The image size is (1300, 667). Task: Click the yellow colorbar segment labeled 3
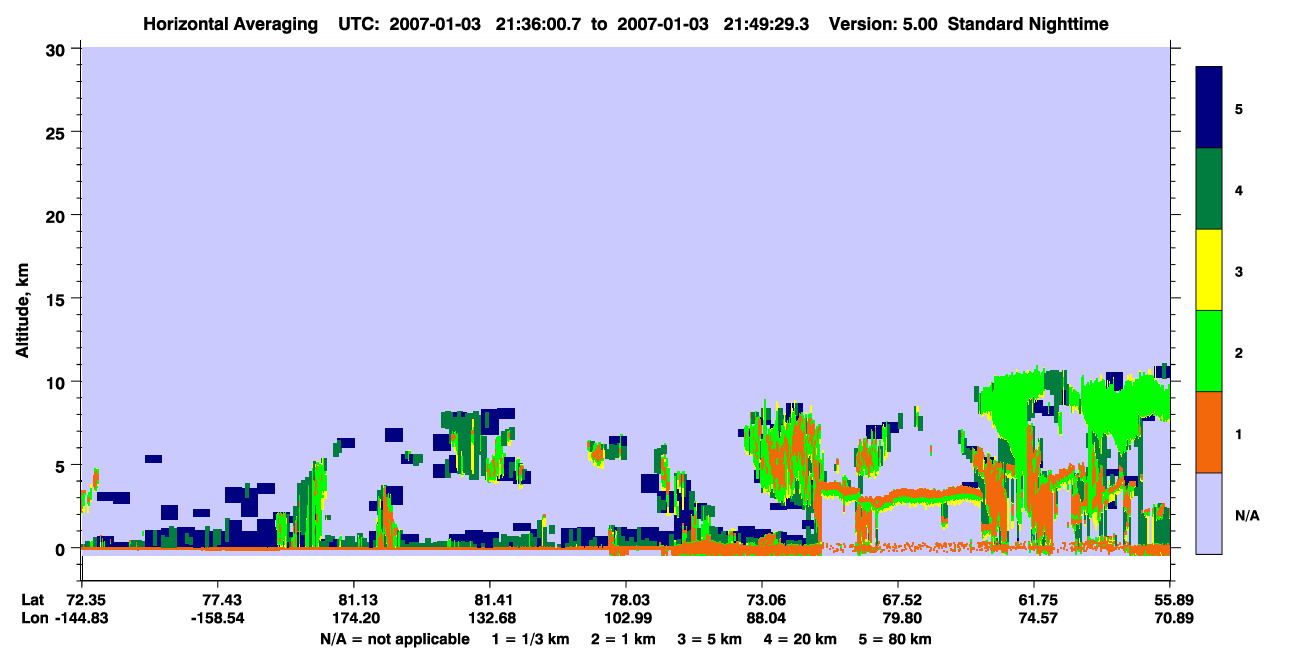click(1209, 270)
